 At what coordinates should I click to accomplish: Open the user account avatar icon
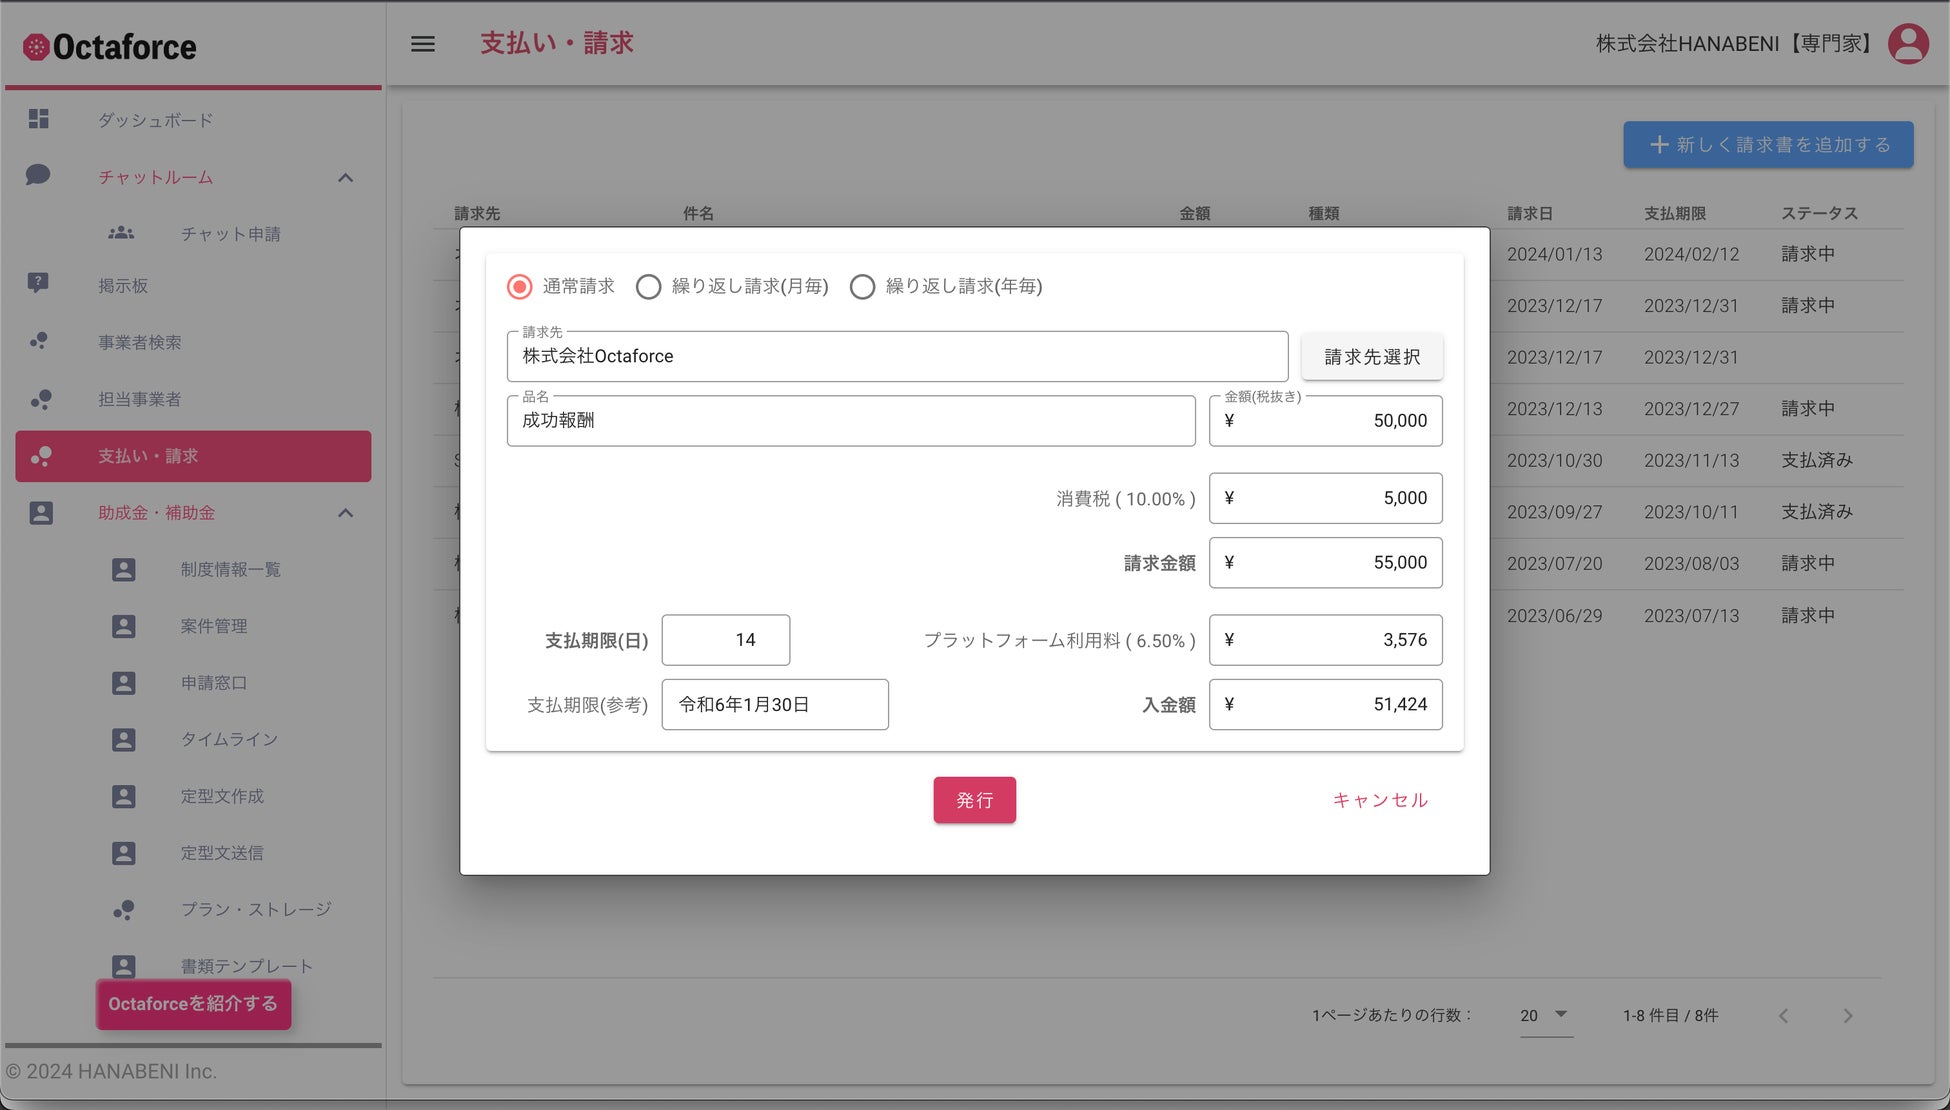click(x=1907, y=44)
